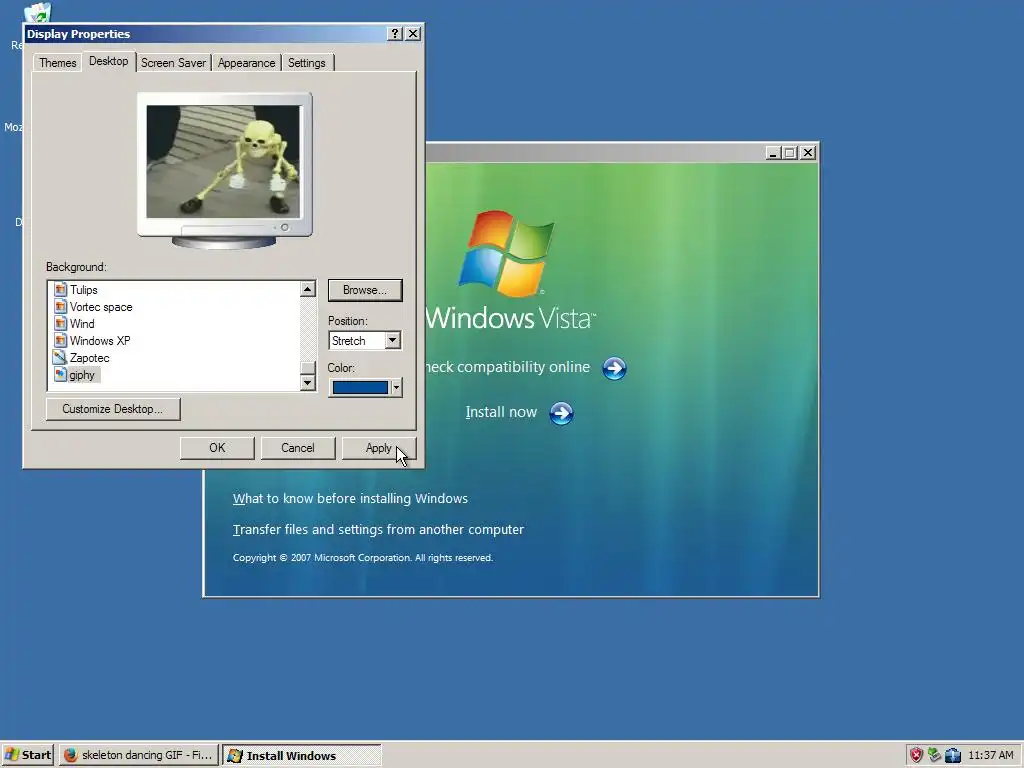Click the Wind wallpaper icon
The height and width of the screenshot is (768, 1024).
61,323
